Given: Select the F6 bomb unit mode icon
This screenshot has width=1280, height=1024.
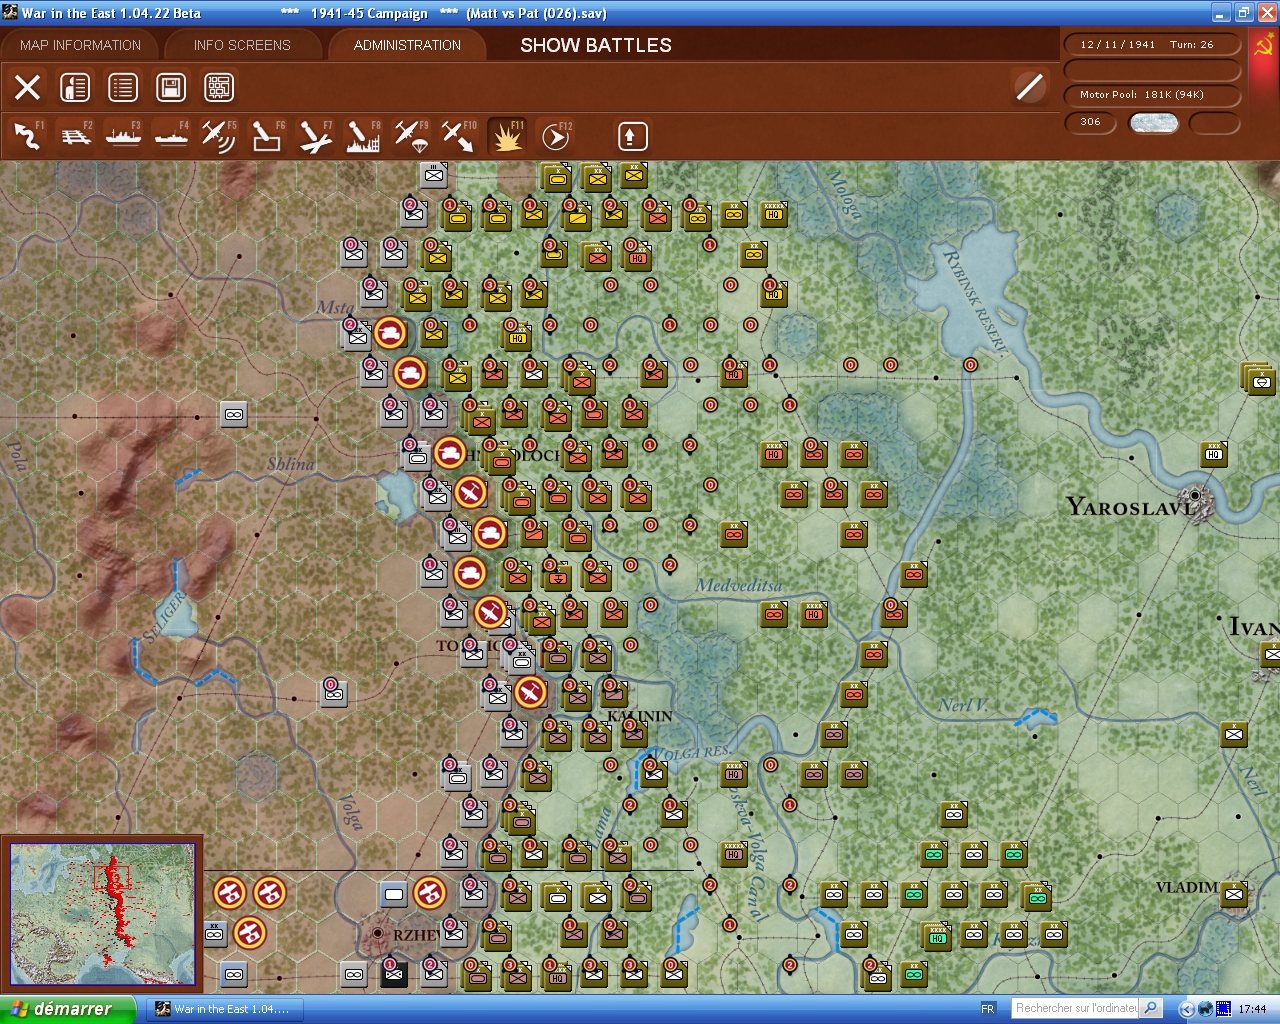Looking at the screenshot, I should [266, 136].
